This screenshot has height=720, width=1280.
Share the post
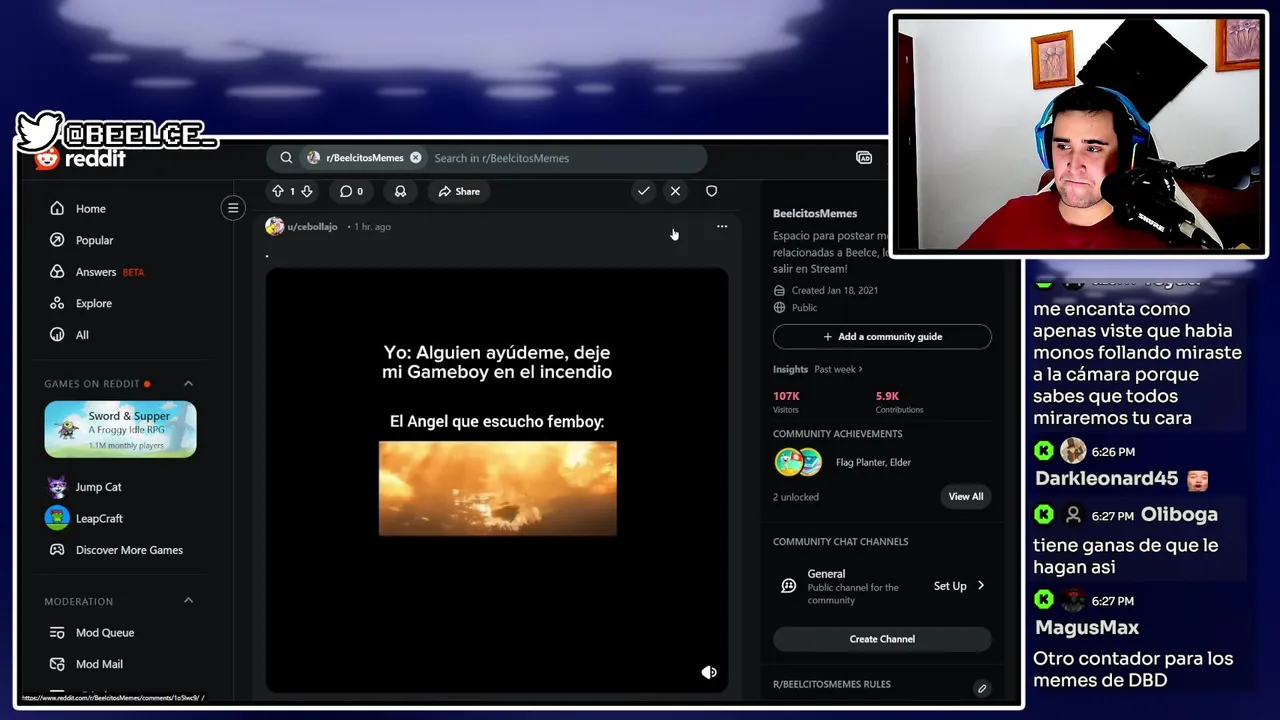click(460, 191)
